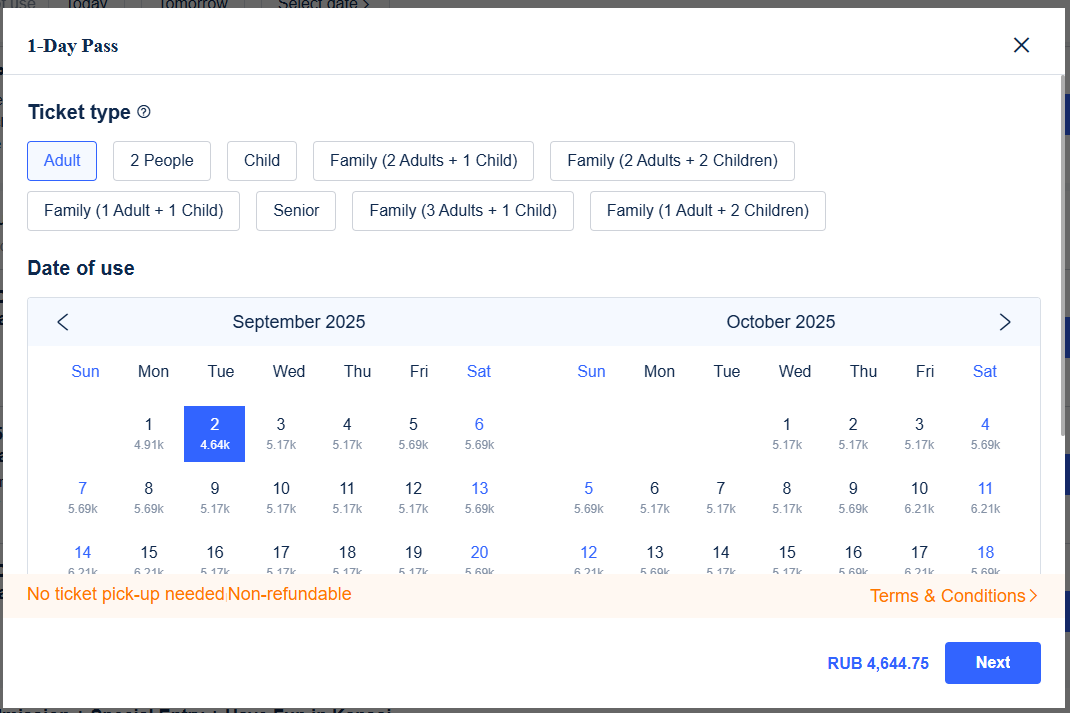This screenshot has height=713, width=1070.
Task: Select Sunday September 7
Action: coord(83,498)
